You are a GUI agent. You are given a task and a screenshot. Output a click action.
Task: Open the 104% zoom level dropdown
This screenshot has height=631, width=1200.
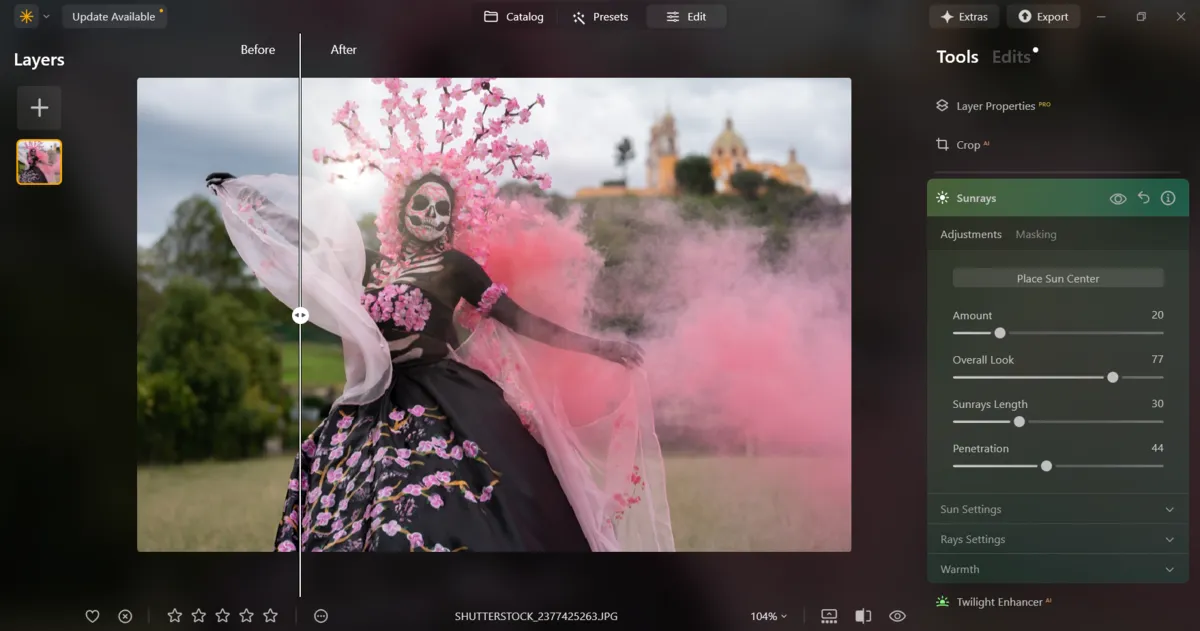click(x=768, y=616)
